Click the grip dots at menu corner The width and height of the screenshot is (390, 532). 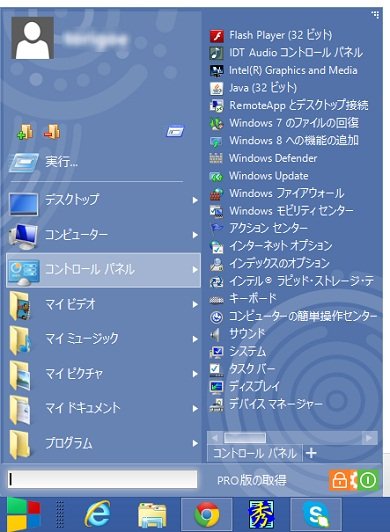(375, 15)
